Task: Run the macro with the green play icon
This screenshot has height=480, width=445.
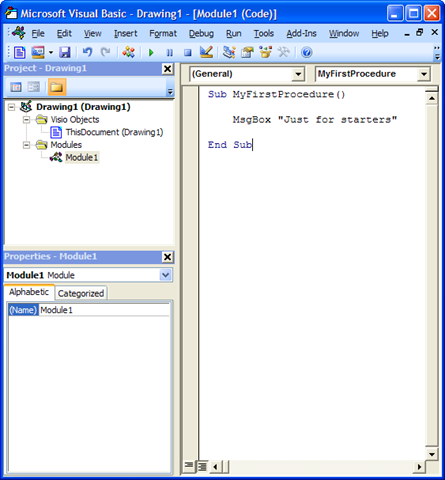Action: click(151, 52)
